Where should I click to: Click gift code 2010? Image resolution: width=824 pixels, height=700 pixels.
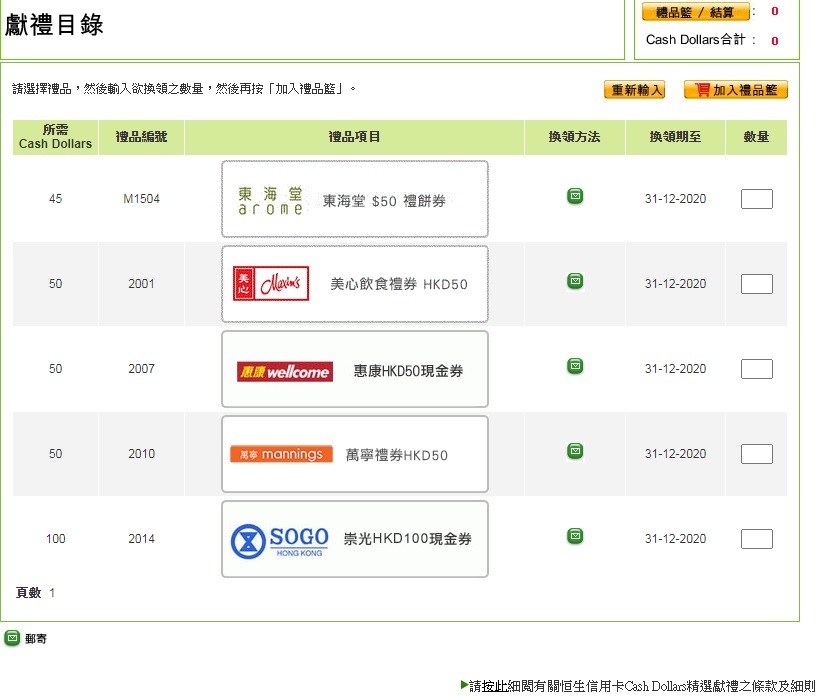pos(141,454)
